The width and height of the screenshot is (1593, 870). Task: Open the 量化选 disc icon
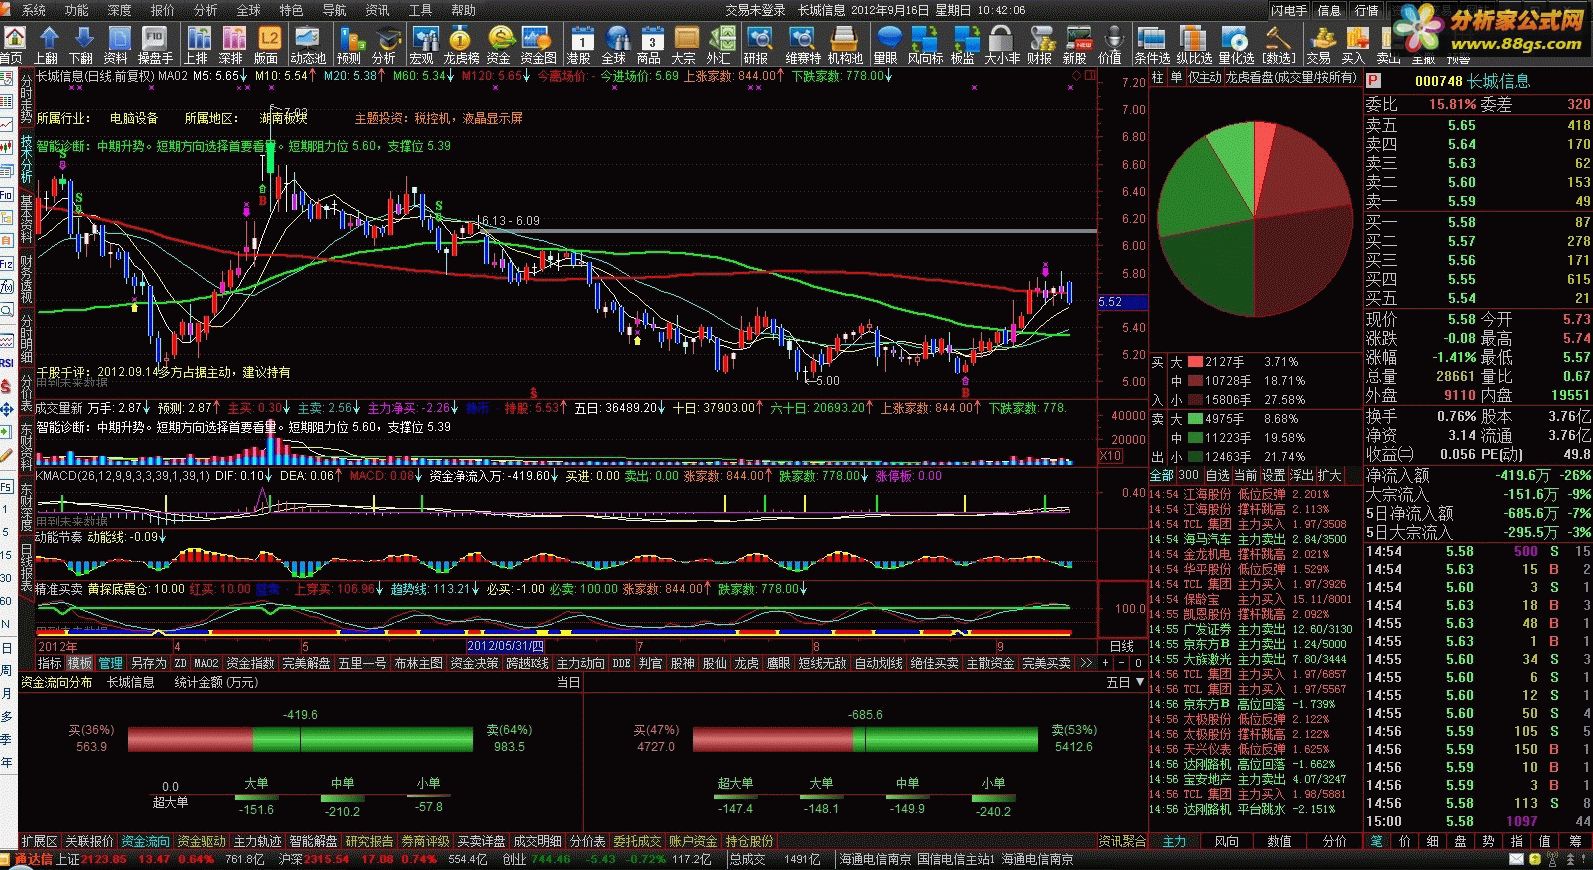tap(1236, 45)
